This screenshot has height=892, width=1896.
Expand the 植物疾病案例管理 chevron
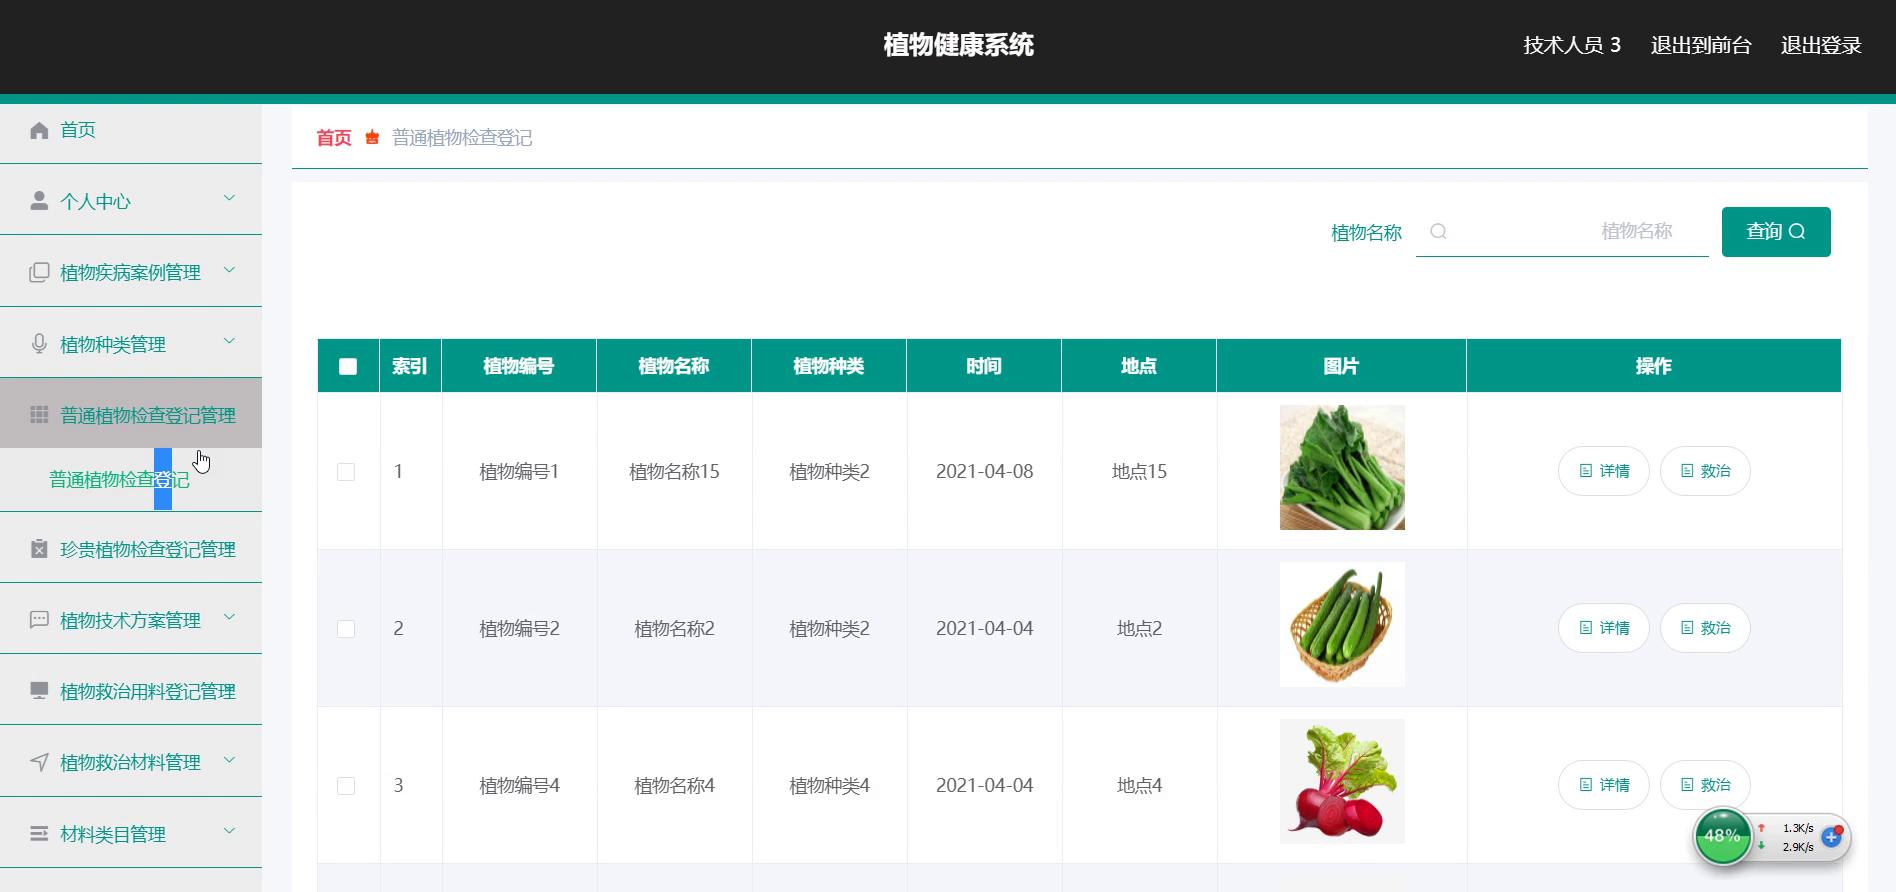[229, 270]
